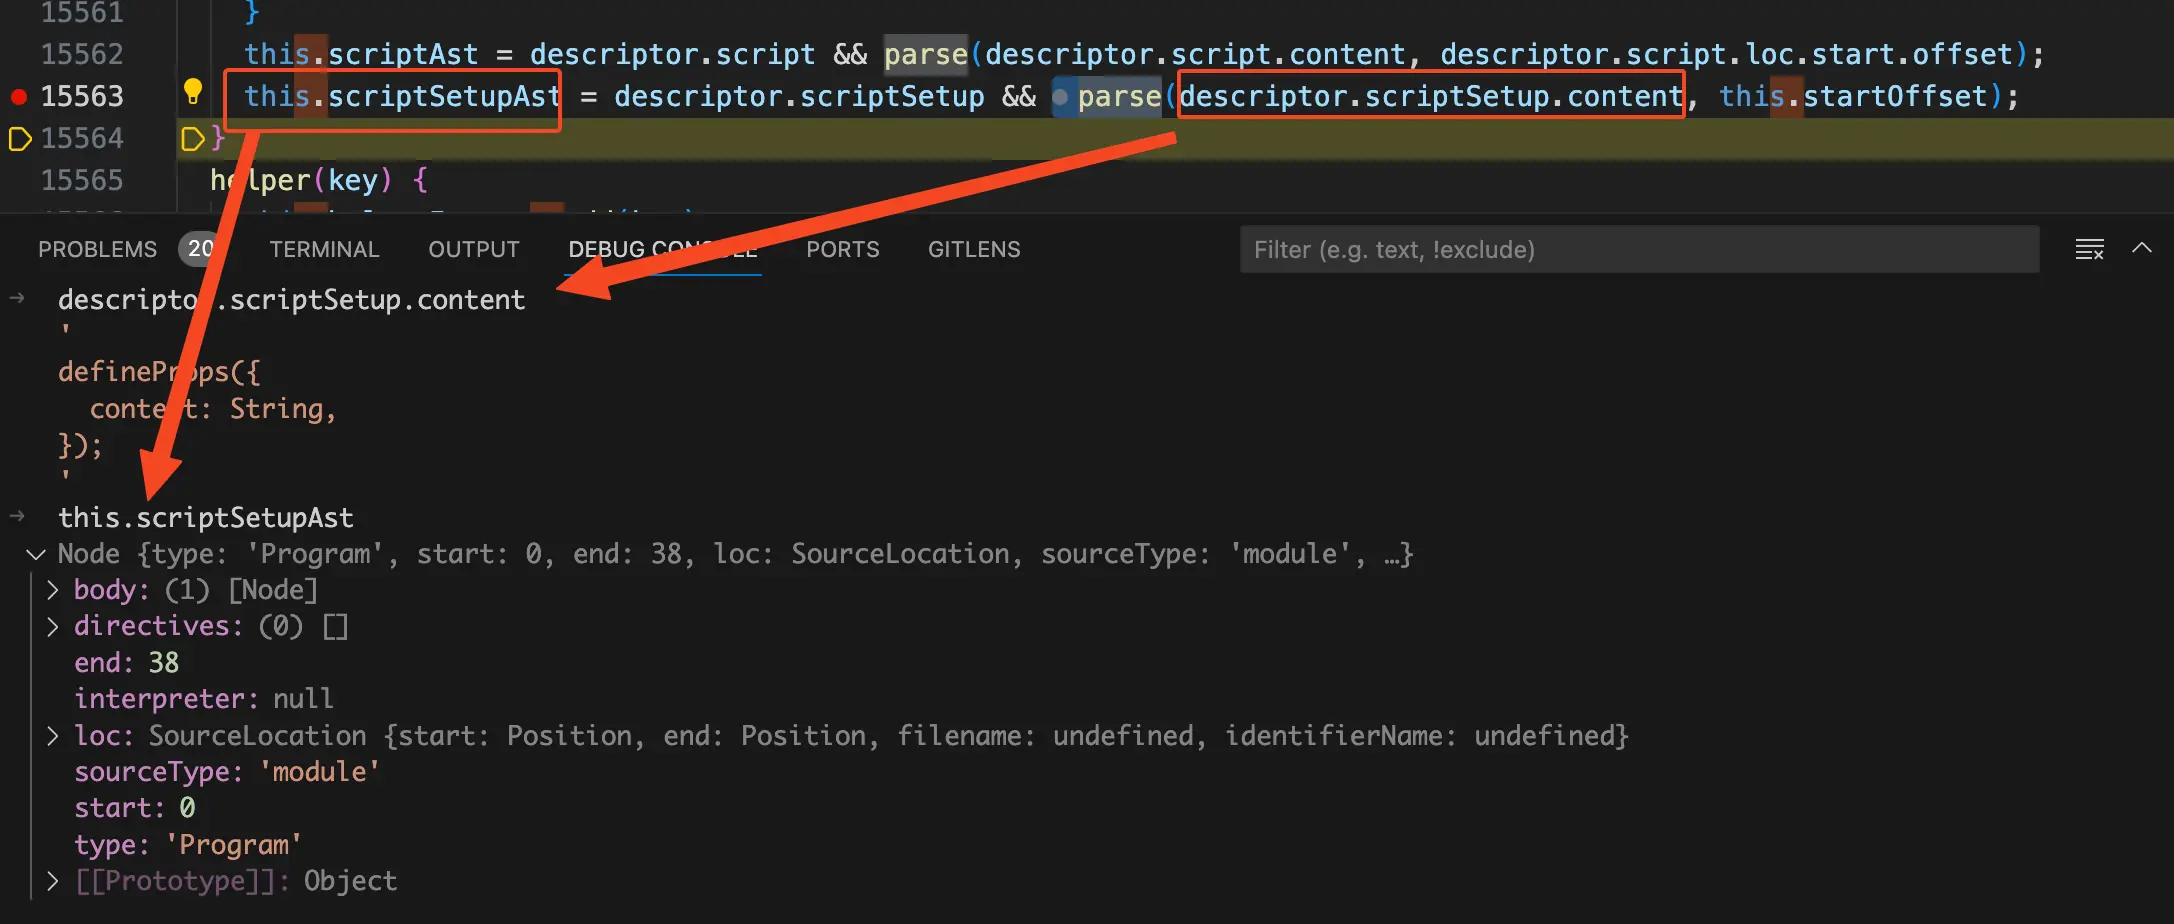Collapse the Node Program object

pyautogui.click(x=36, y=554)
